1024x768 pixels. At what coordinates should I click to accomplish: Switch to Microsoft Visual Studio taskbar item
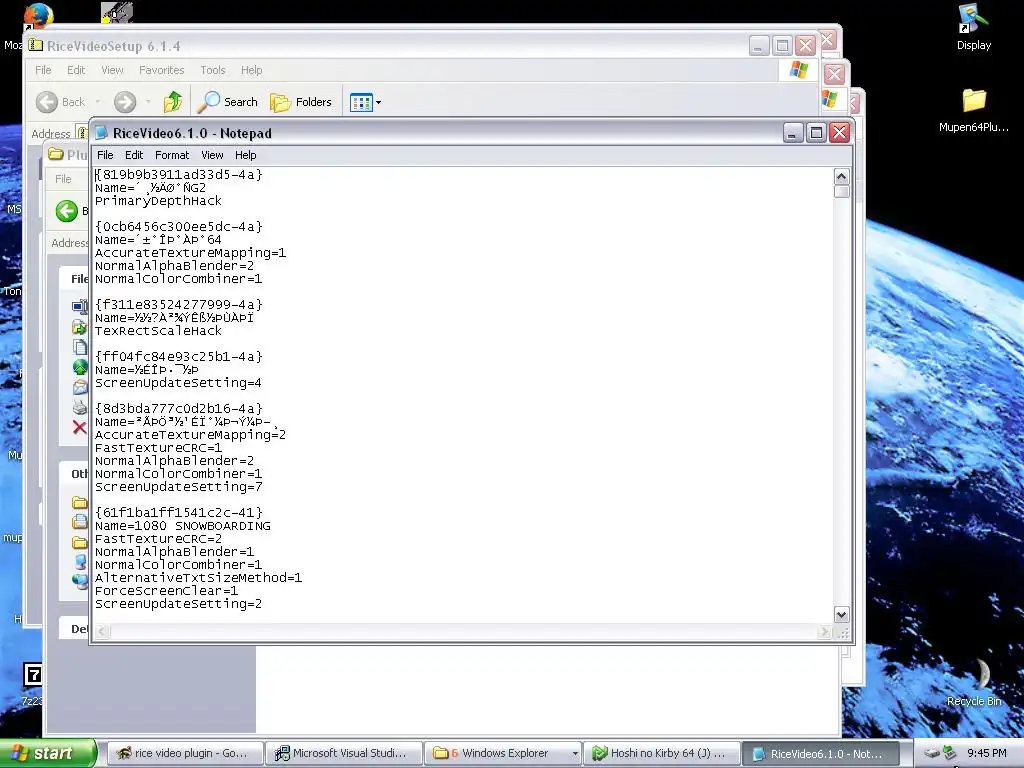tap(344, 753)
